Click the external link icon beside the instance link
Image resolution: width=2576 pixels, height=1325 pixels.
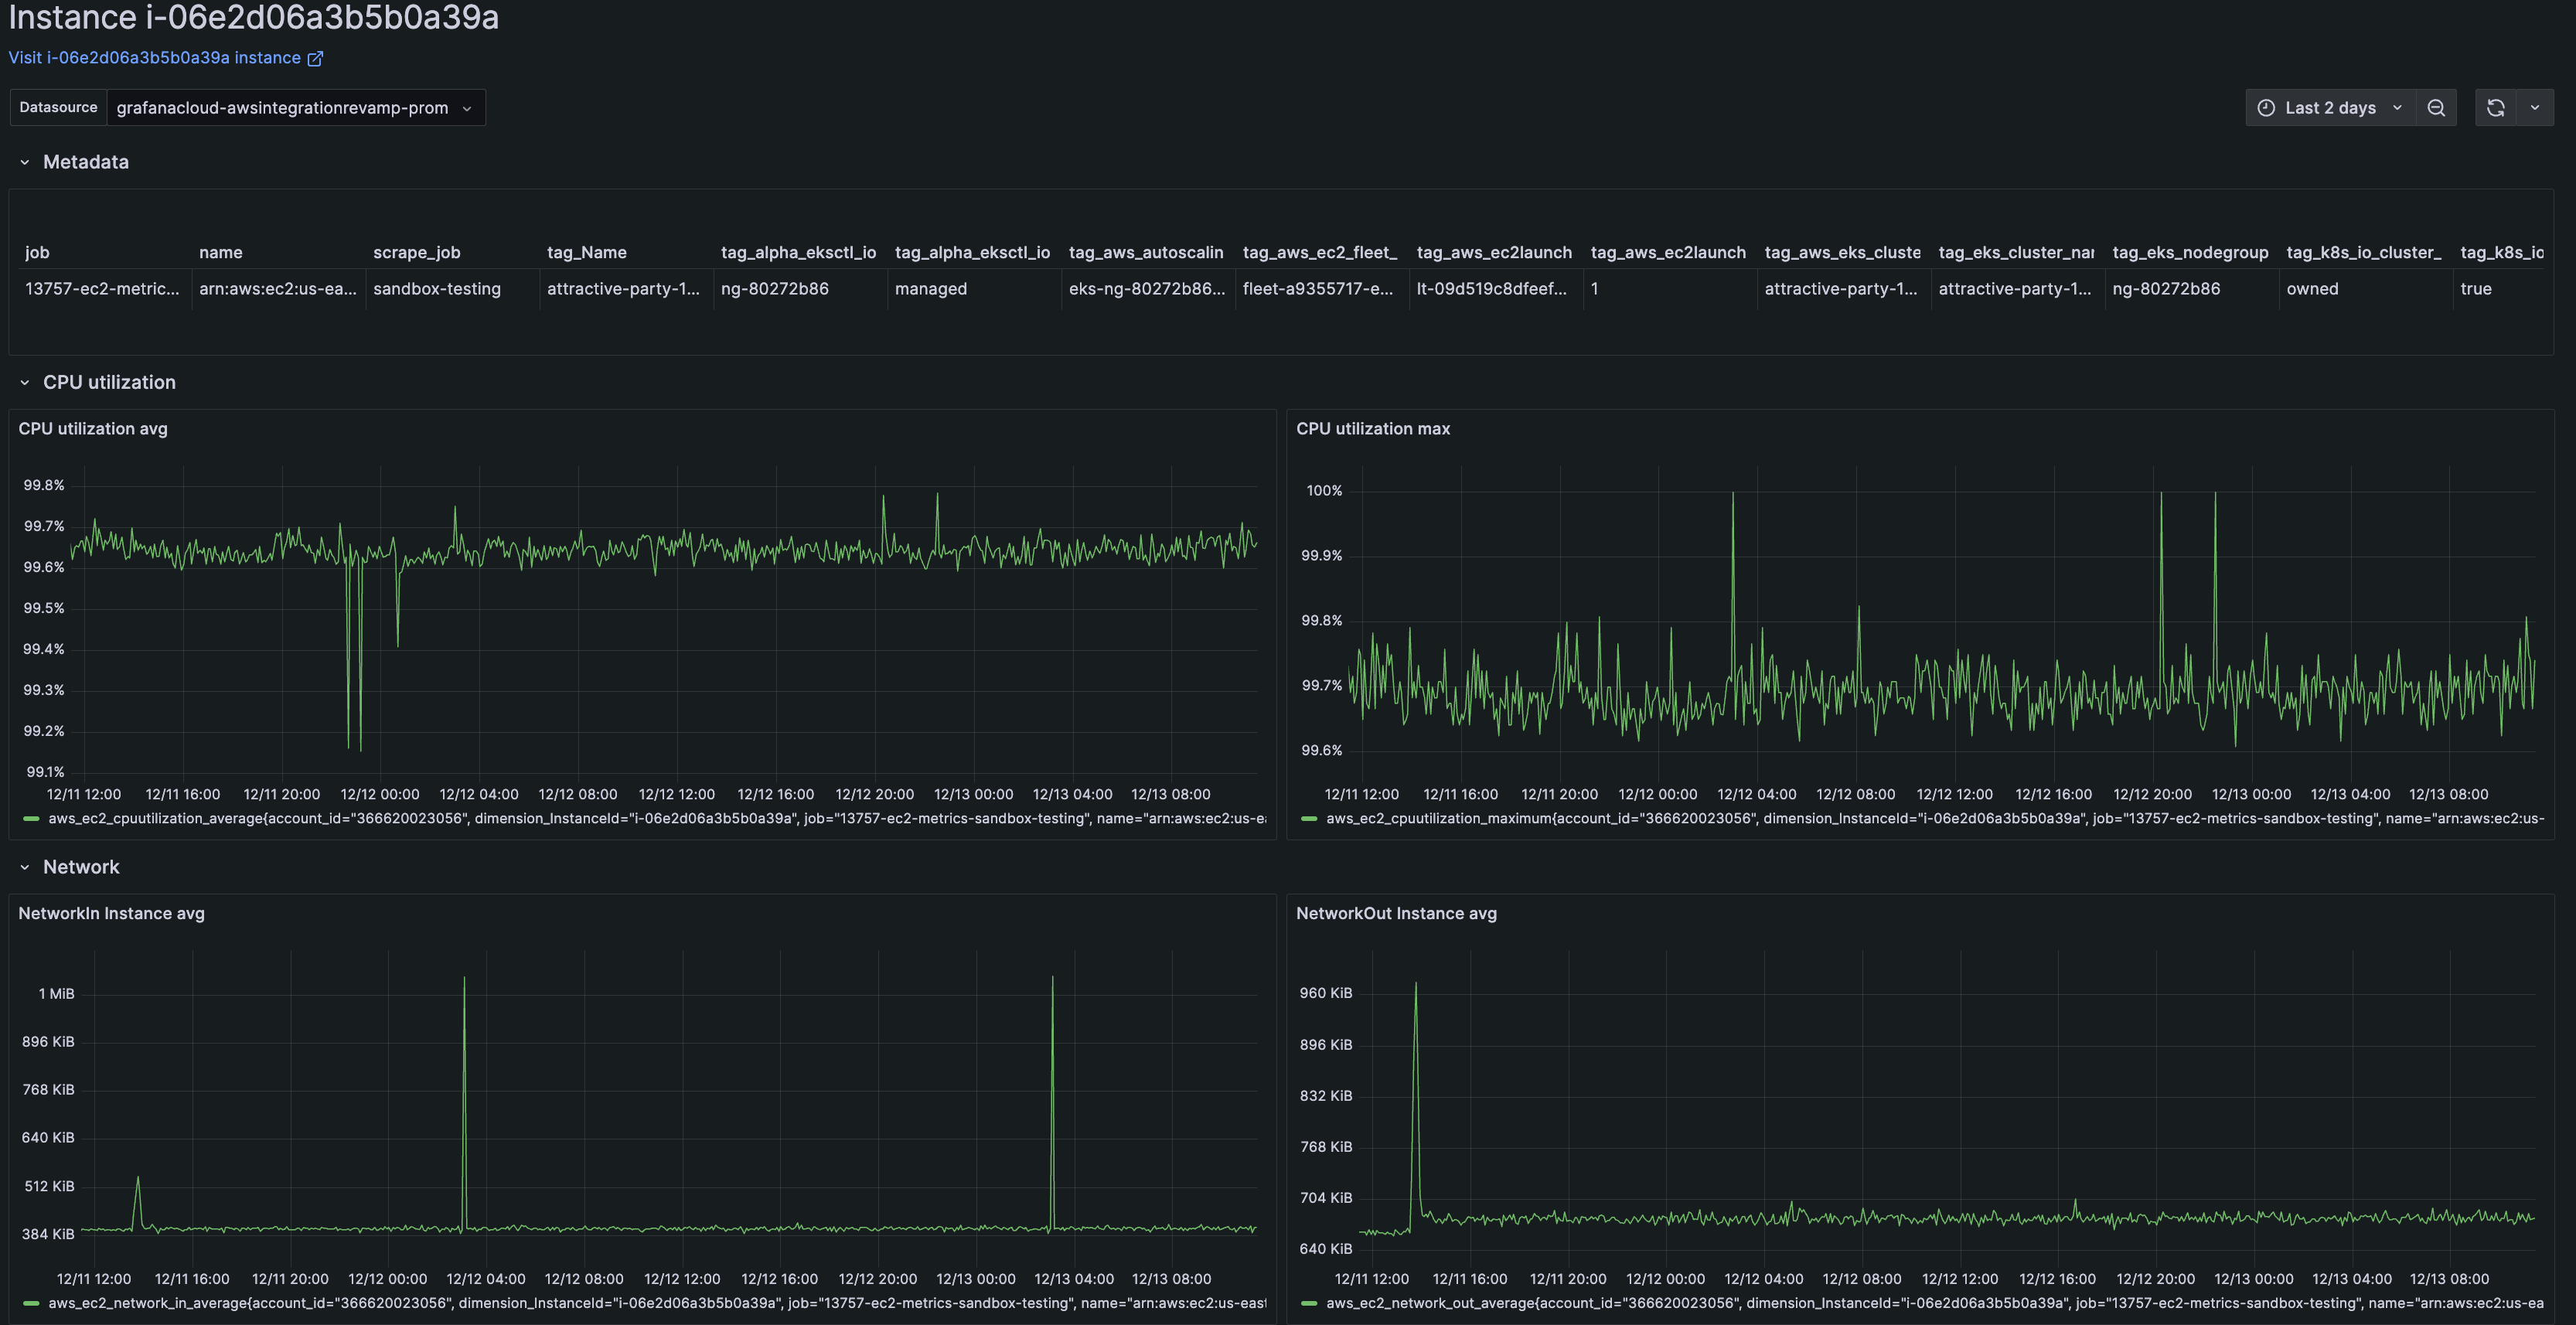click(316, 58)
